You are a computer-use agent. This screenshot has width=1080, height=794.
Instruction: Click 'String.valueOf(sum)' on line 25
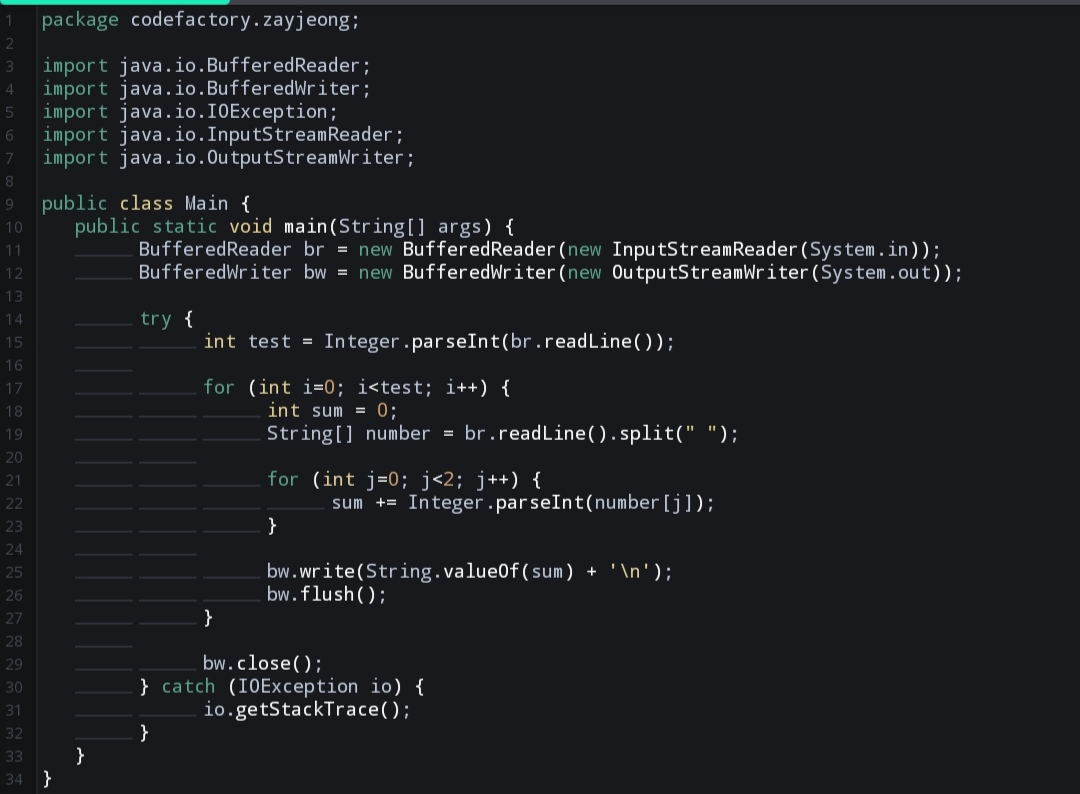pos(469,572)
